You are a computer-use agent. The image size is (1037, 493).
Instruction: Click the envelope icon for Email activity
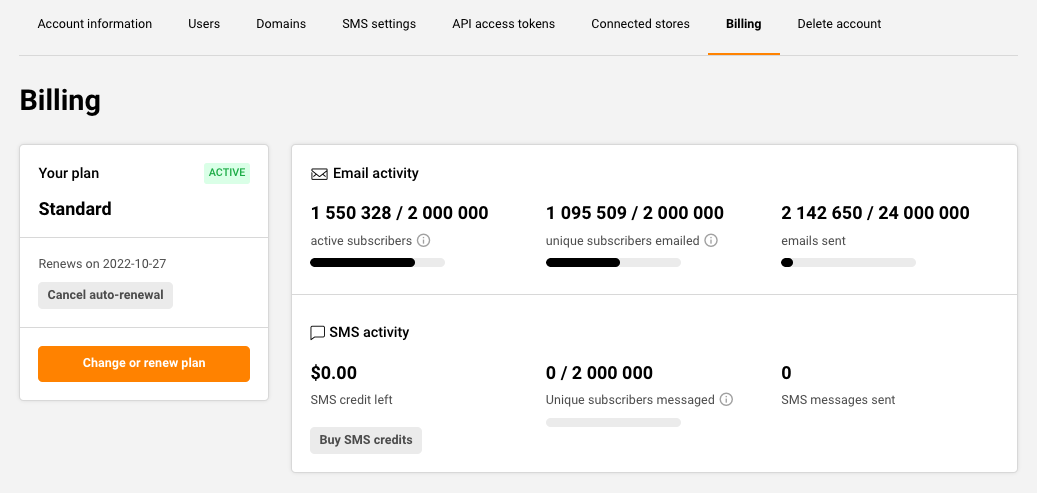(x=319, y=174)
